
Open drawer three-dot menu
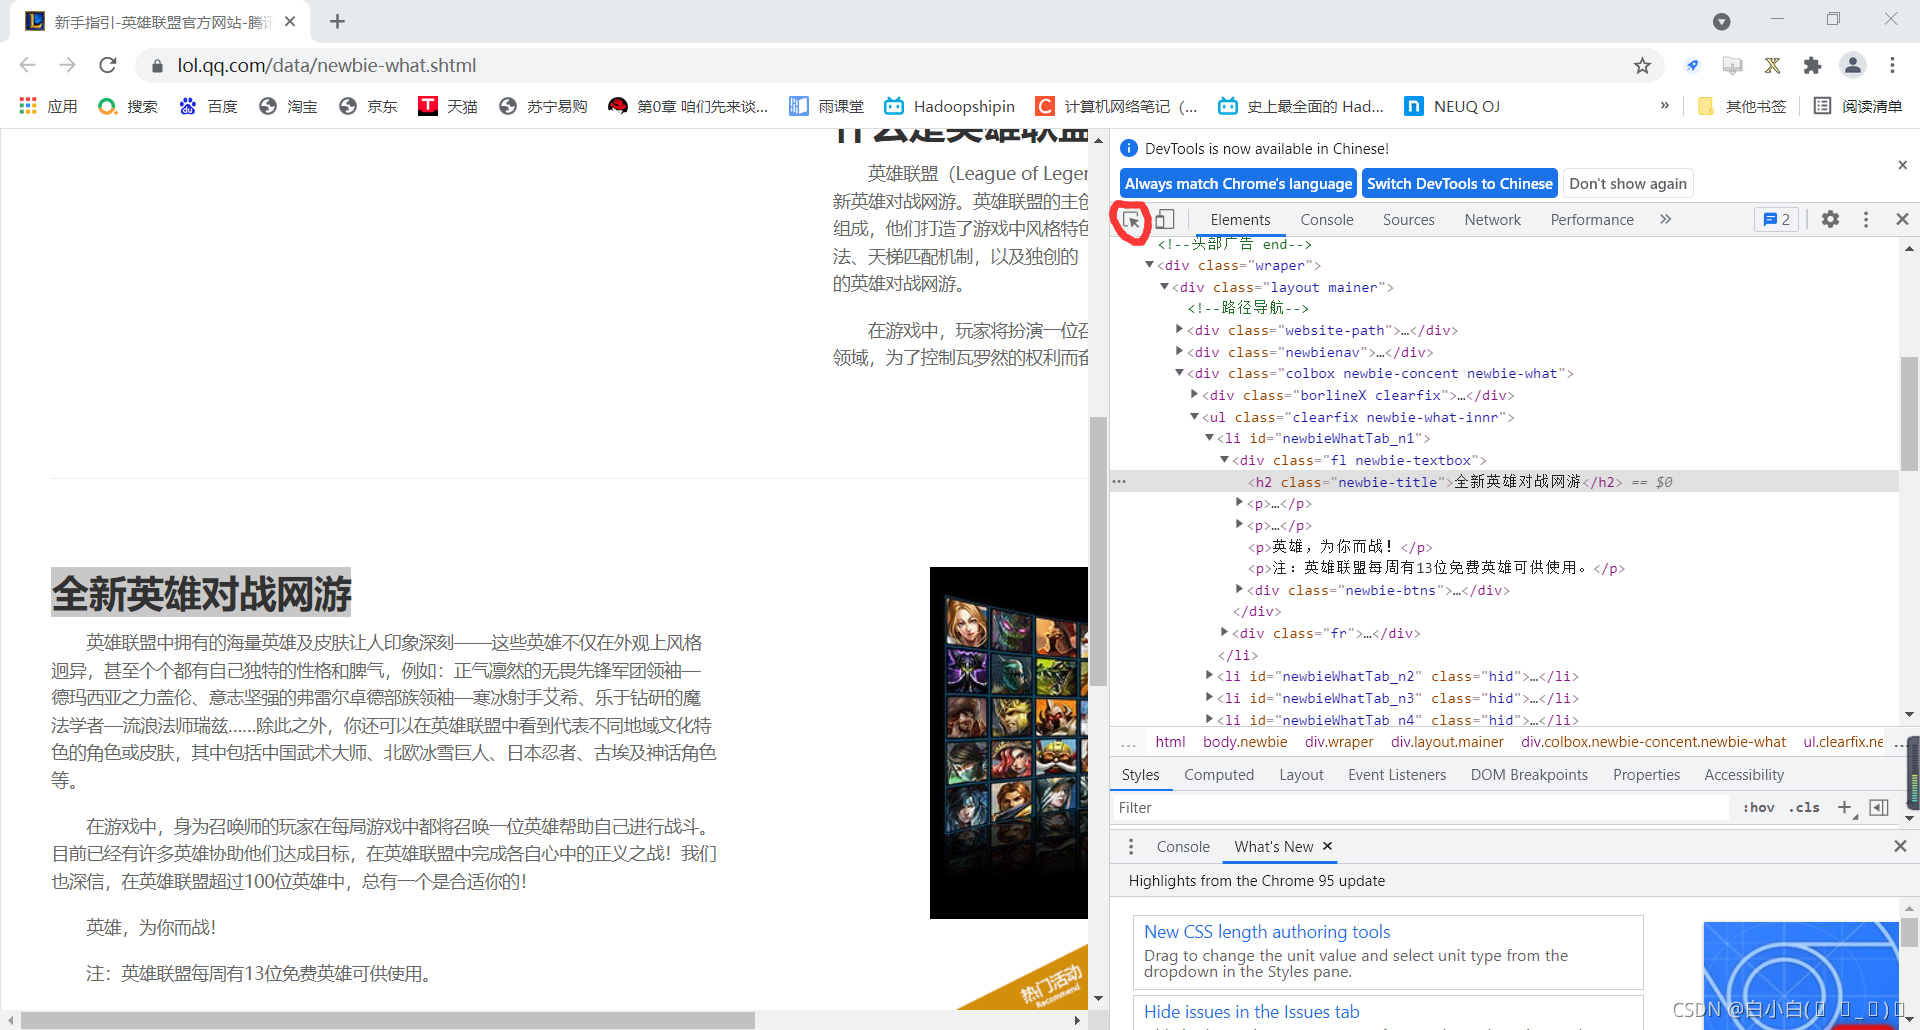click(1131, 846)
